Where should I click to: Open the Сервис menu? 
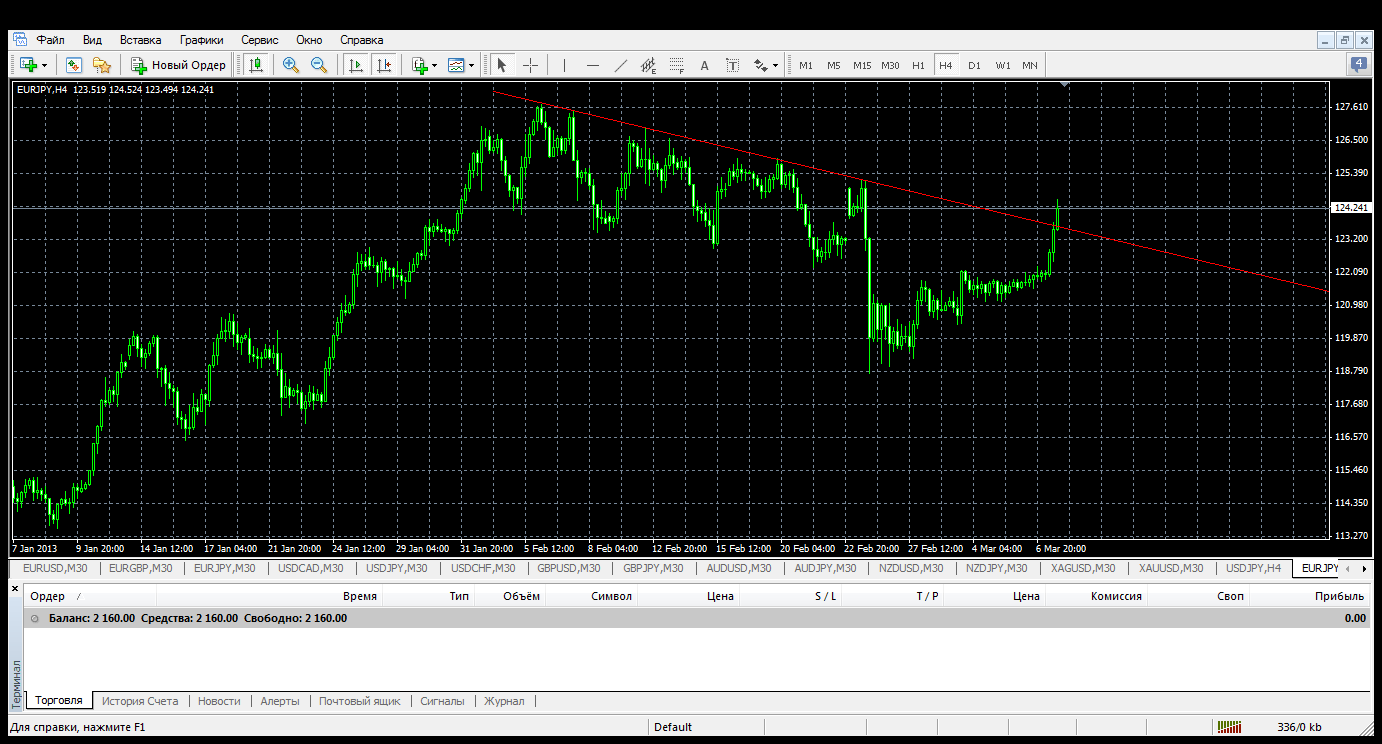[260, 40]
